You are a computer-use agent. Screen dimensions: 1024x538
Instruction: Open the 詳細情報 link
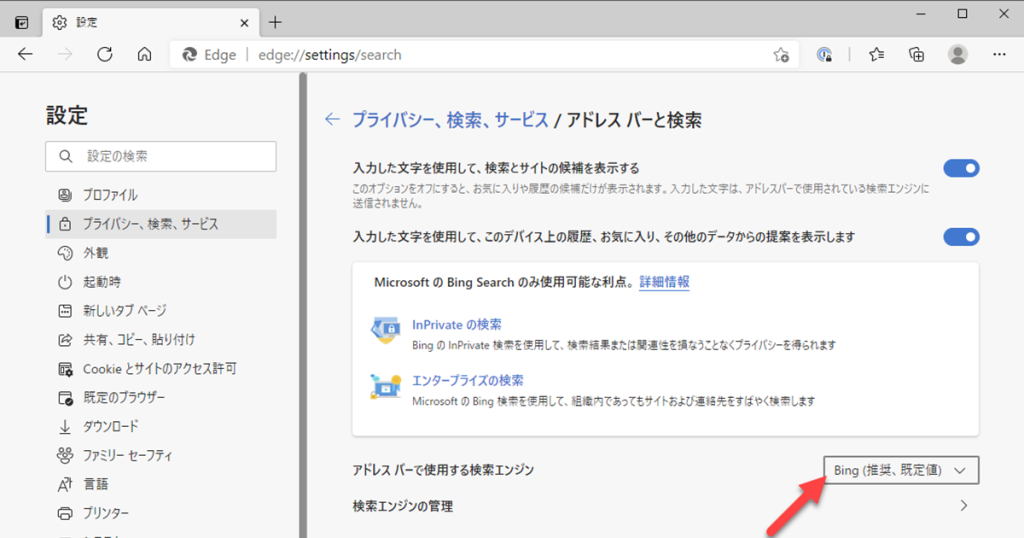pos(664,282)
